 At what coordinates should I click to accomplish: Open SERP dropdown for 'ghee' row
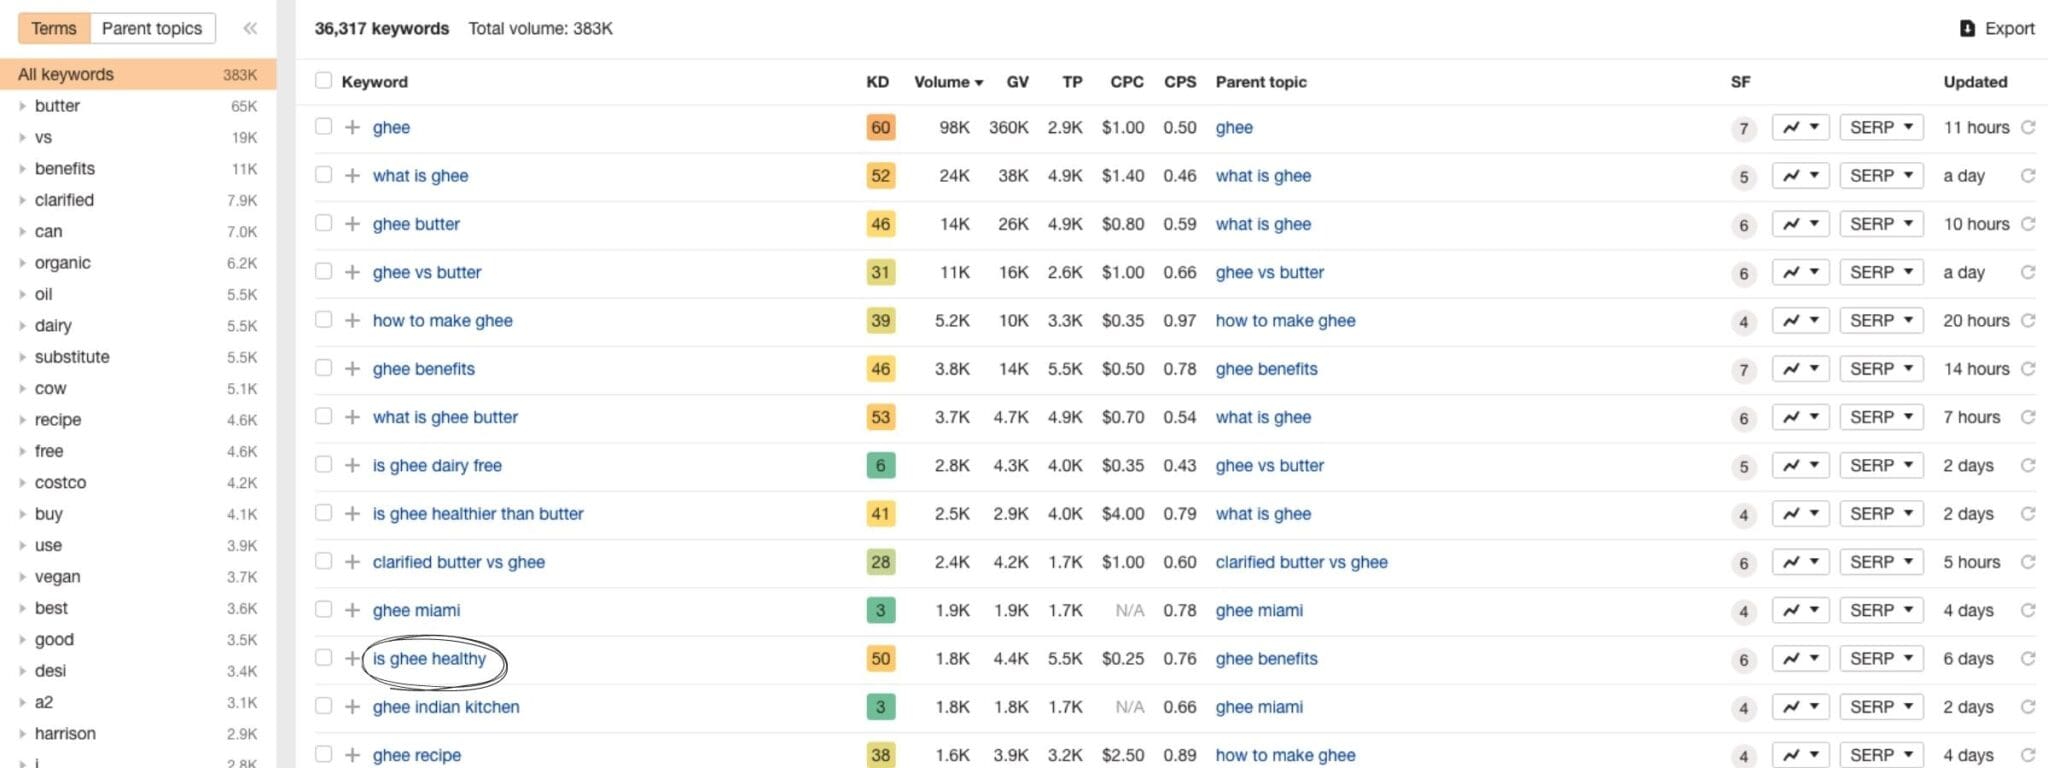pos(1881,127)
